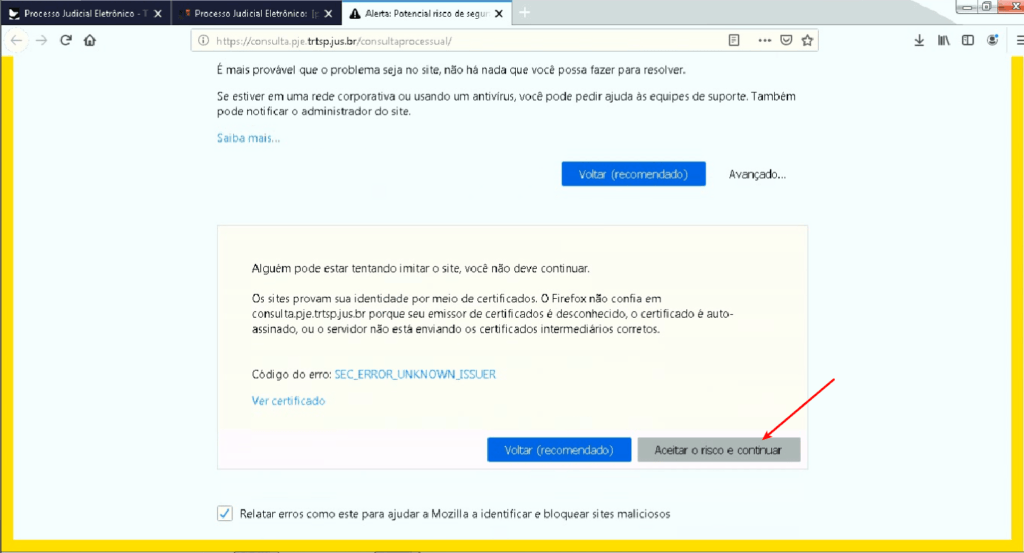The image size is (1024, 553).
Task: Open the library menu
Action: click(944, 40)
